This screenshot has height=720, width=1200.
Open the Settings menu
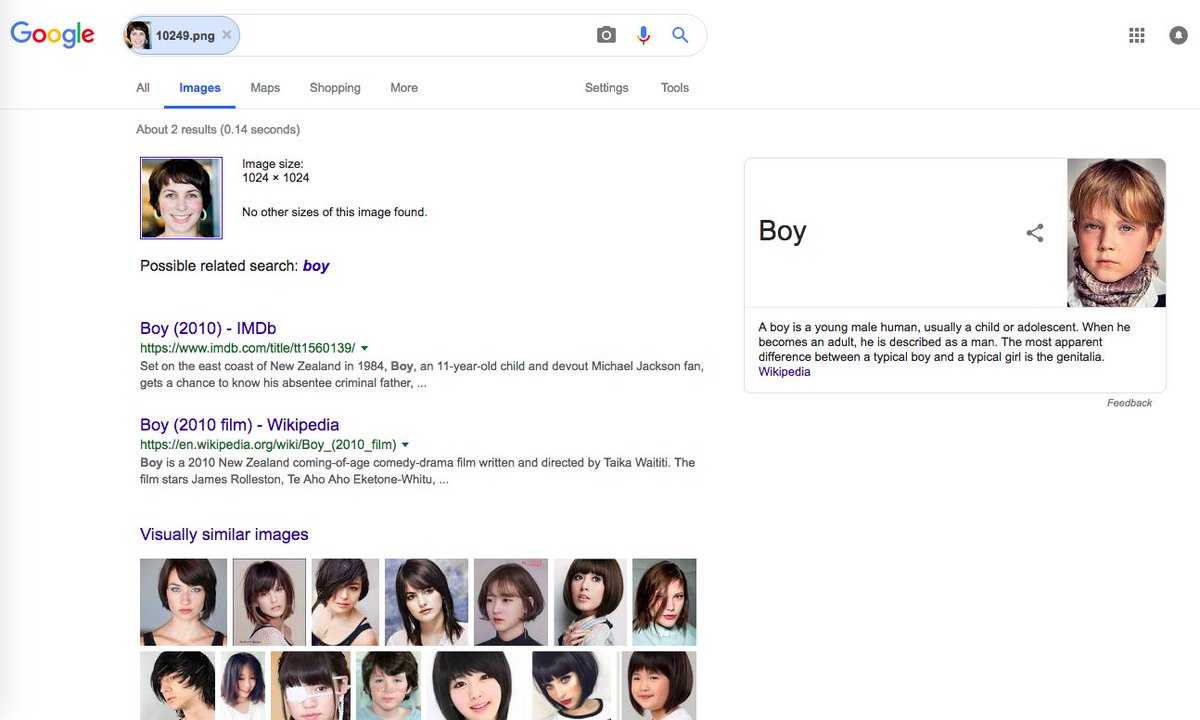tap(606, 88)
